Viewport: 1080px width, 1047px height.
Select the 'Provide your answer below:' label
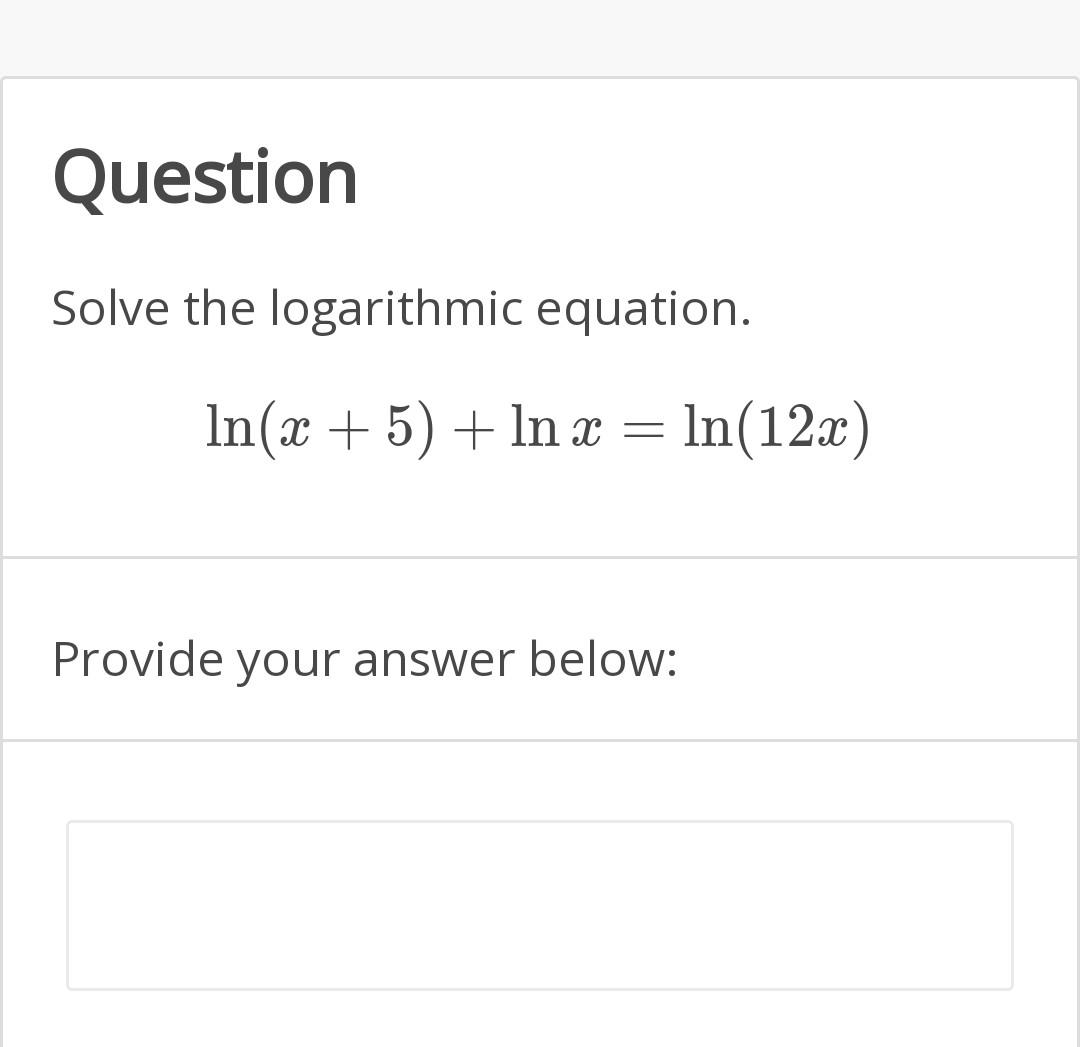[366, 658]
